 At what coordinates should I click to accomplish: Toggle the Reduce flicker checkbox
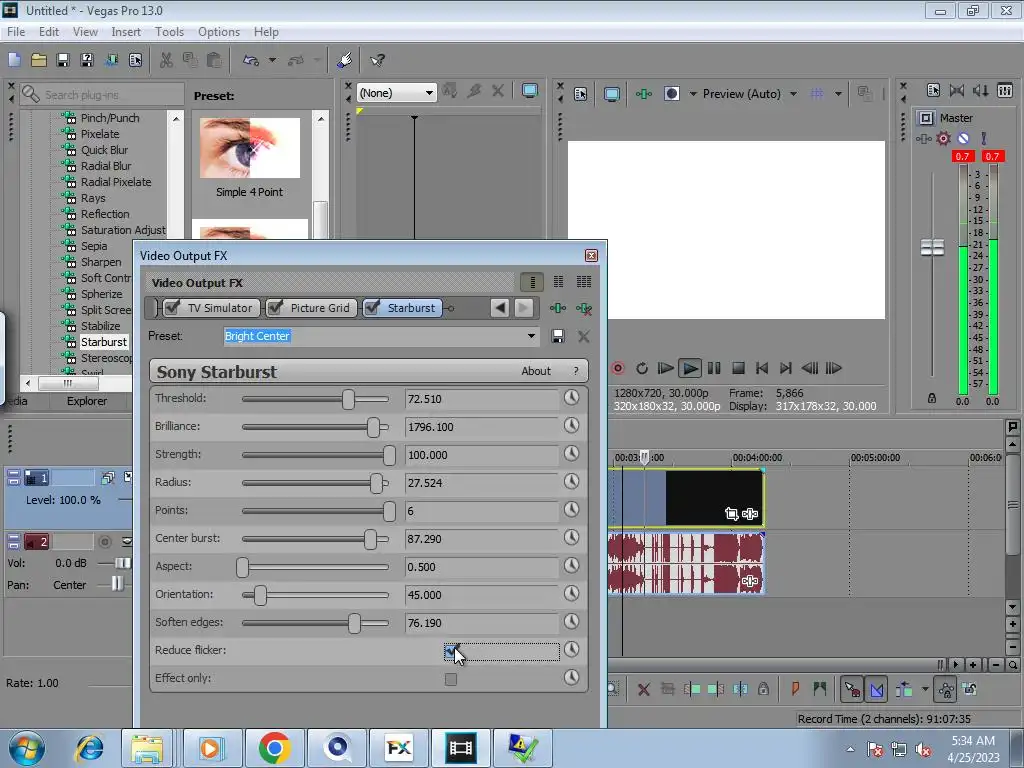pos(451,650)
